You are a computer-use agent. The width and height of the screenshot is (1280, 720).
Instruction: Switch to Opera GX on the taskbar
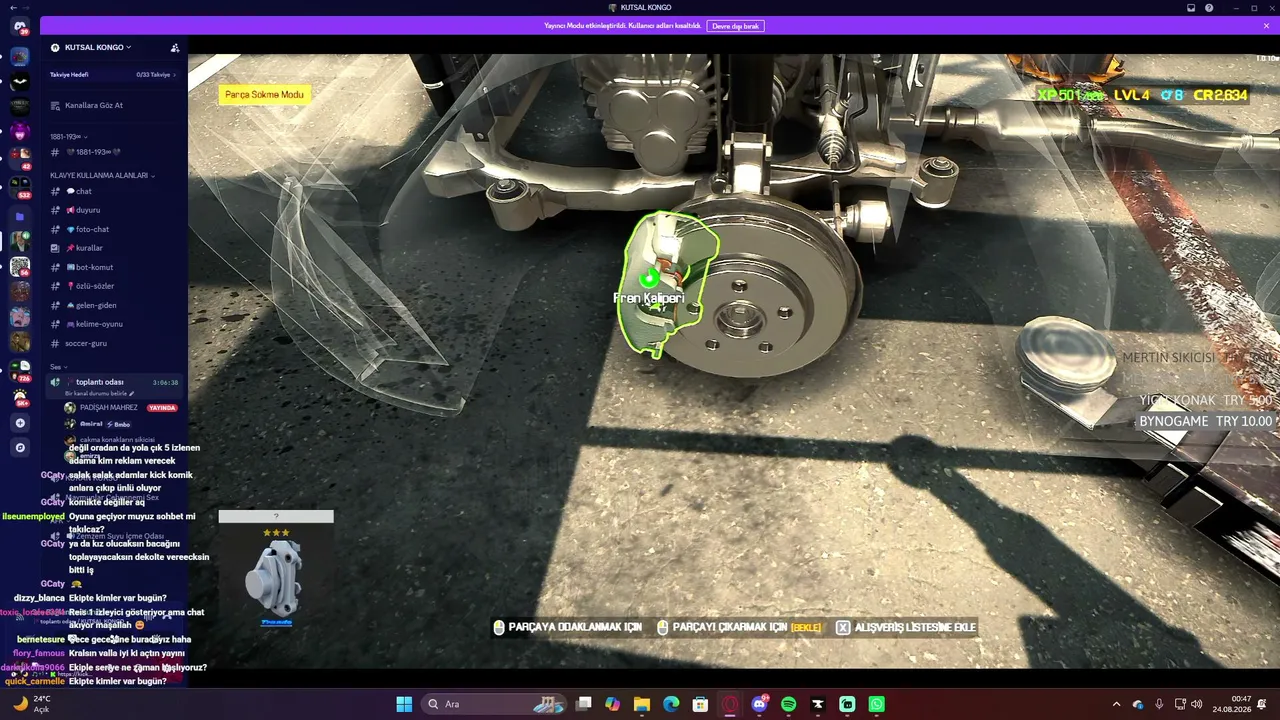point(730,704)
